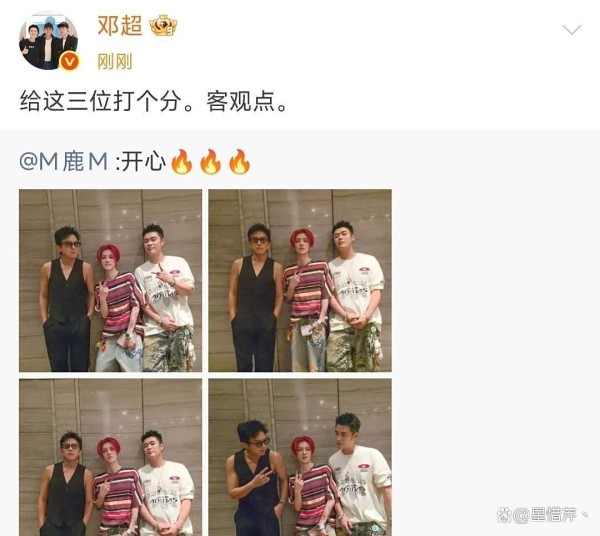This screenshot has height=536, width=600.
Task: Click the 客观点 text in post
Action: (x=241, y=101)
